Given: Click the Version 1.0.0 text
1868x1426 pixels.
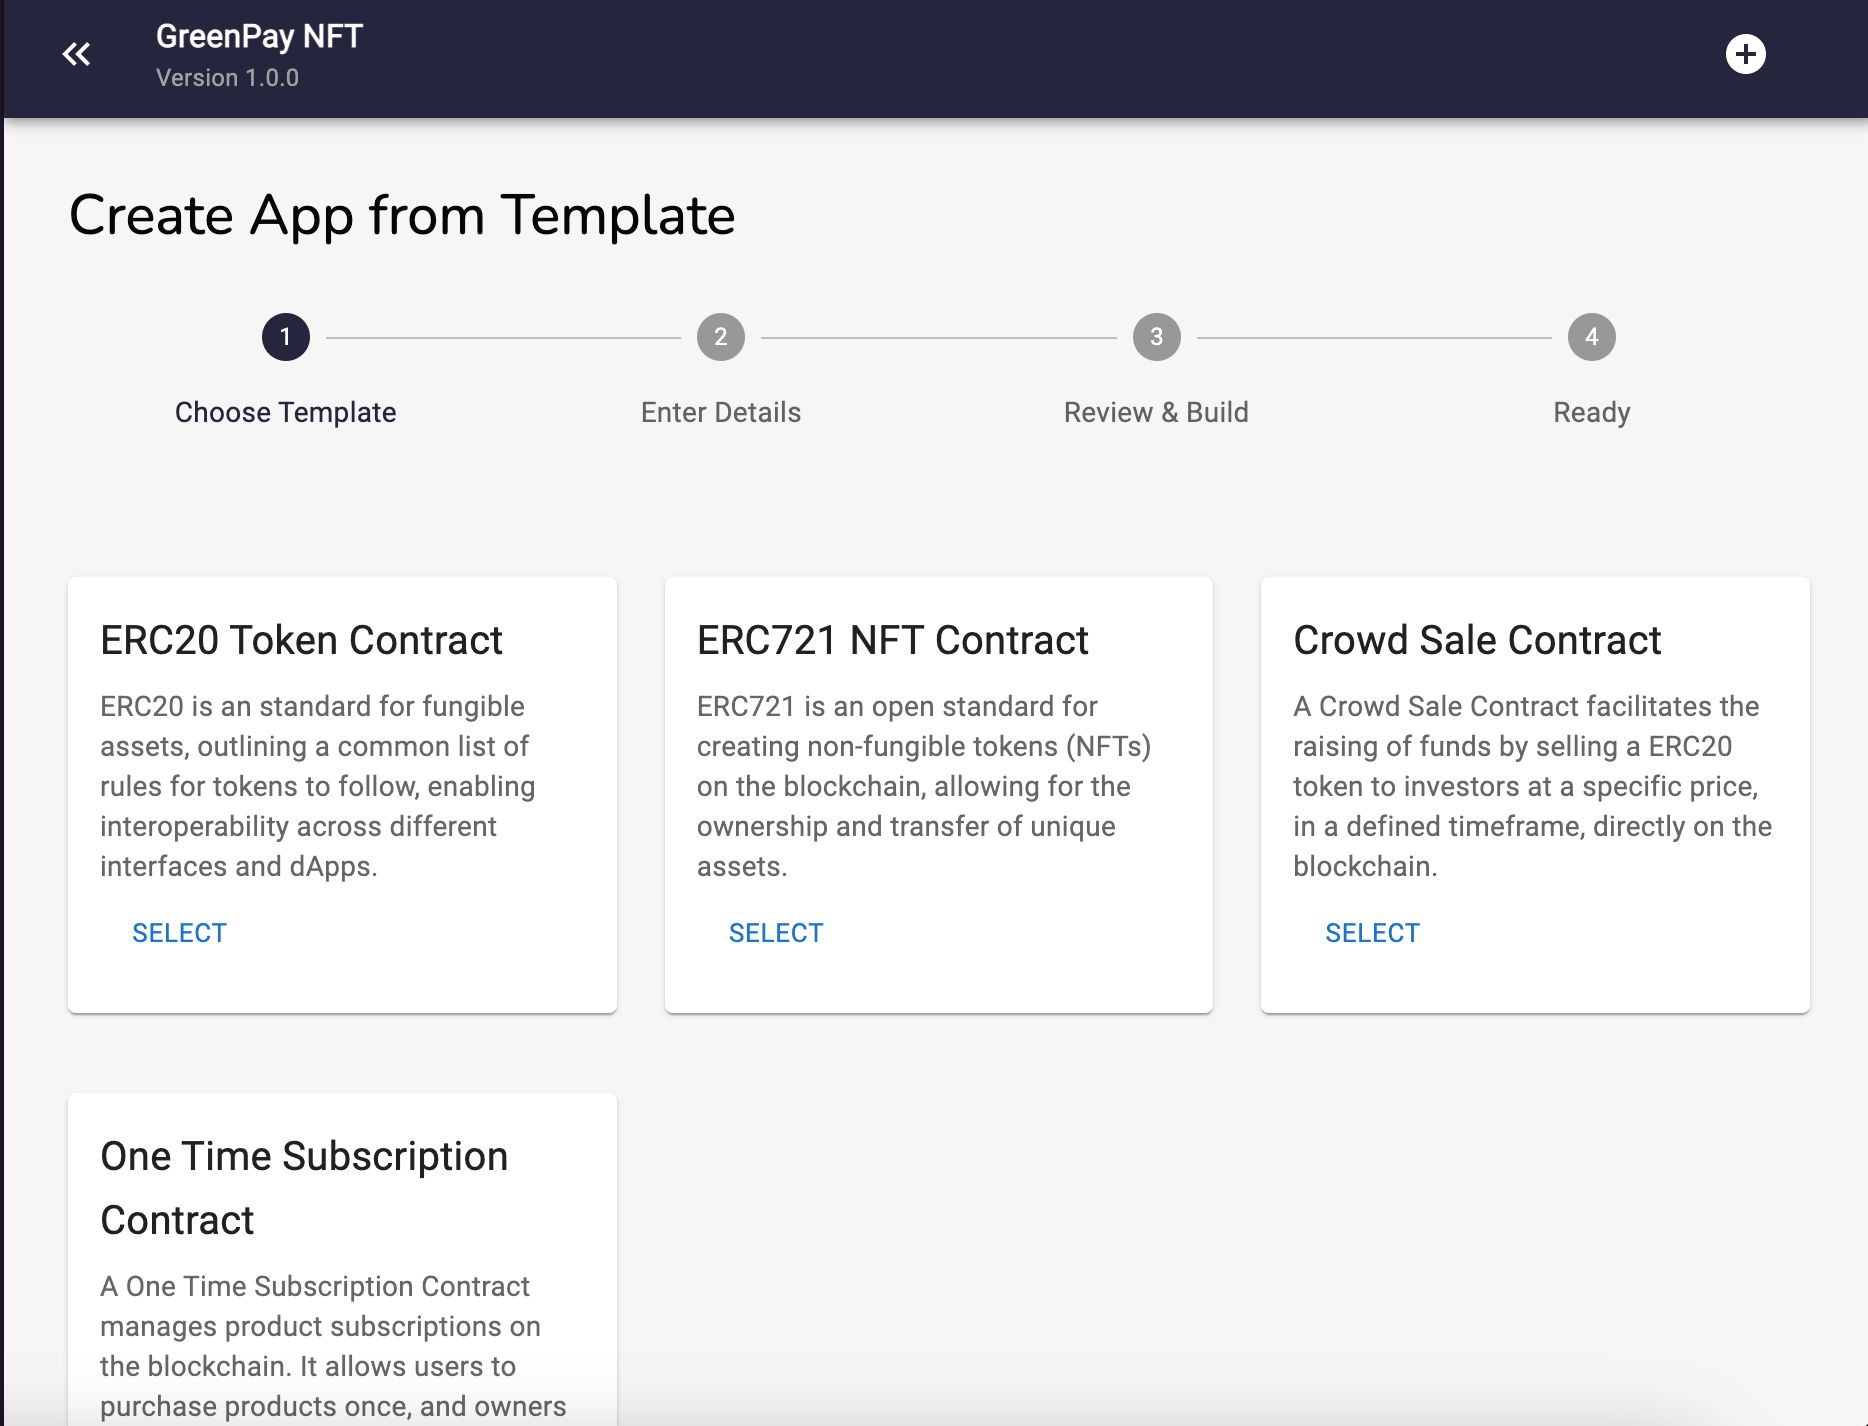Looking at the screenshot, I should coord(227,78).
